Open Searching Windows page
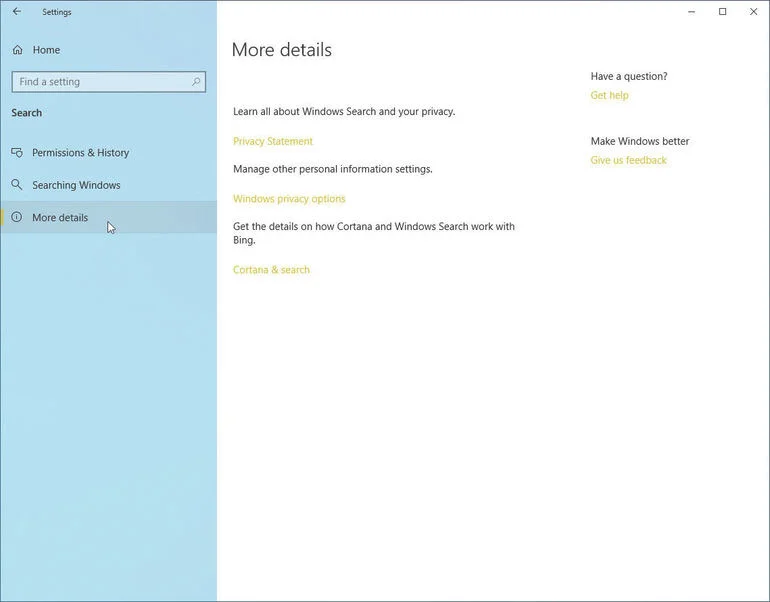The height and width of the screenshot is (602, 770). point(109,185)
